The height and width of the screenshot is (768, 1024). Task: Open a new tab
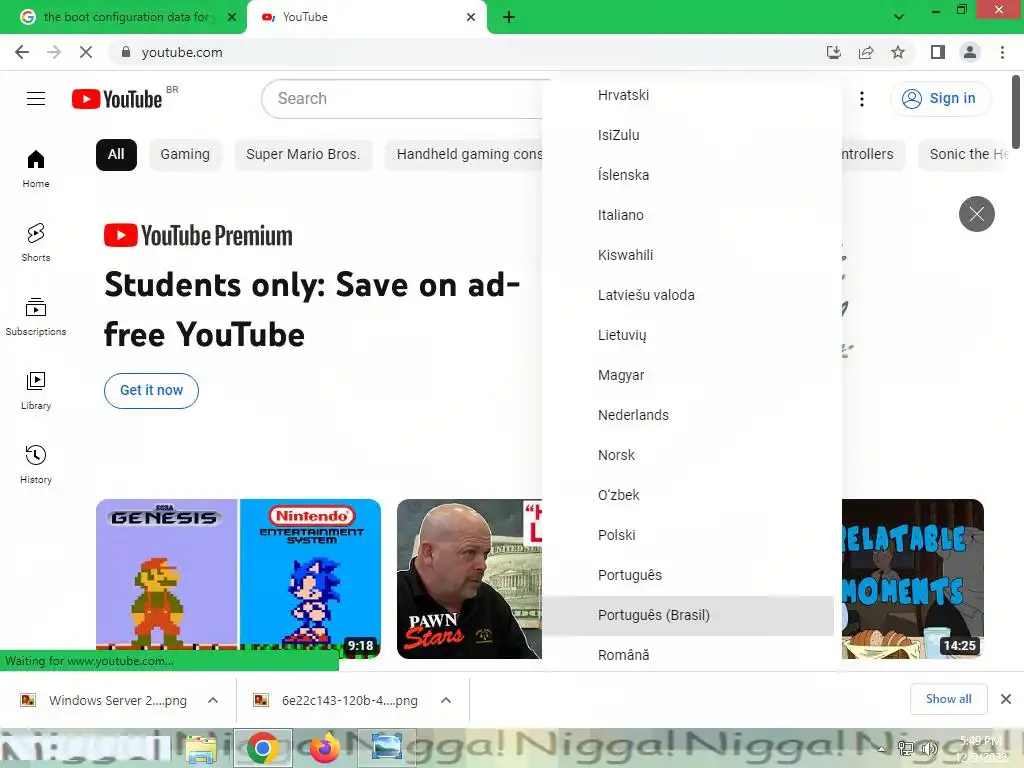click(x=509, y=17)
